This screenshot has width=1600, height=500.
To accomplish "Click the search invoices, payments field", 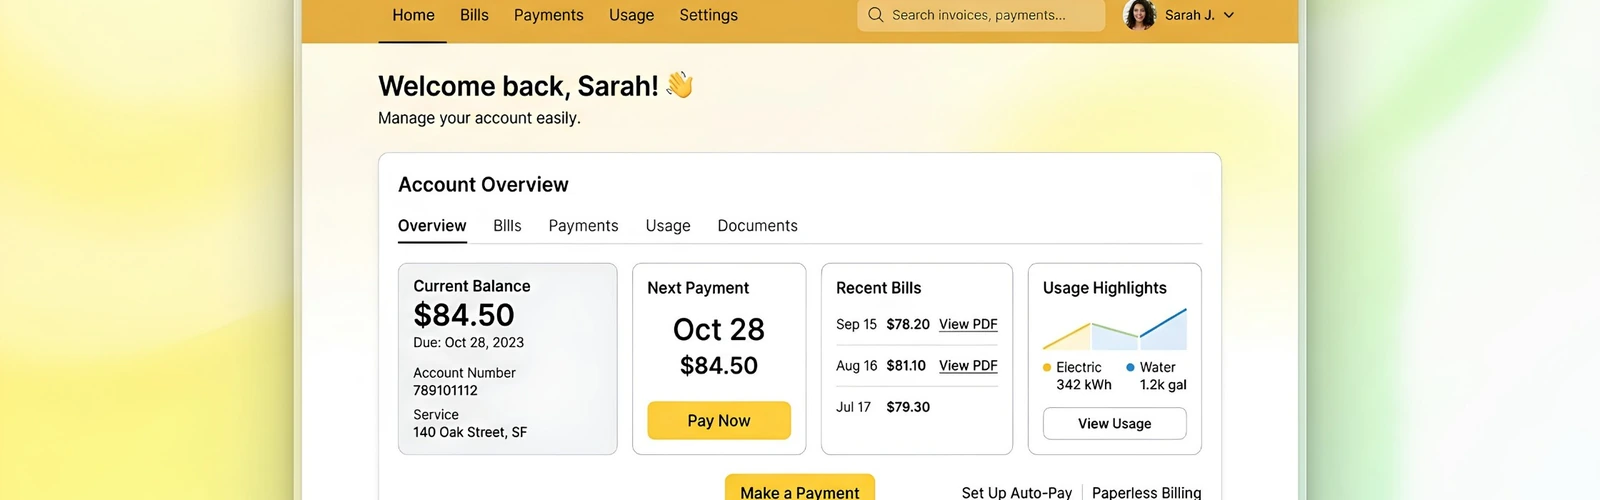I will coord(981,15).
